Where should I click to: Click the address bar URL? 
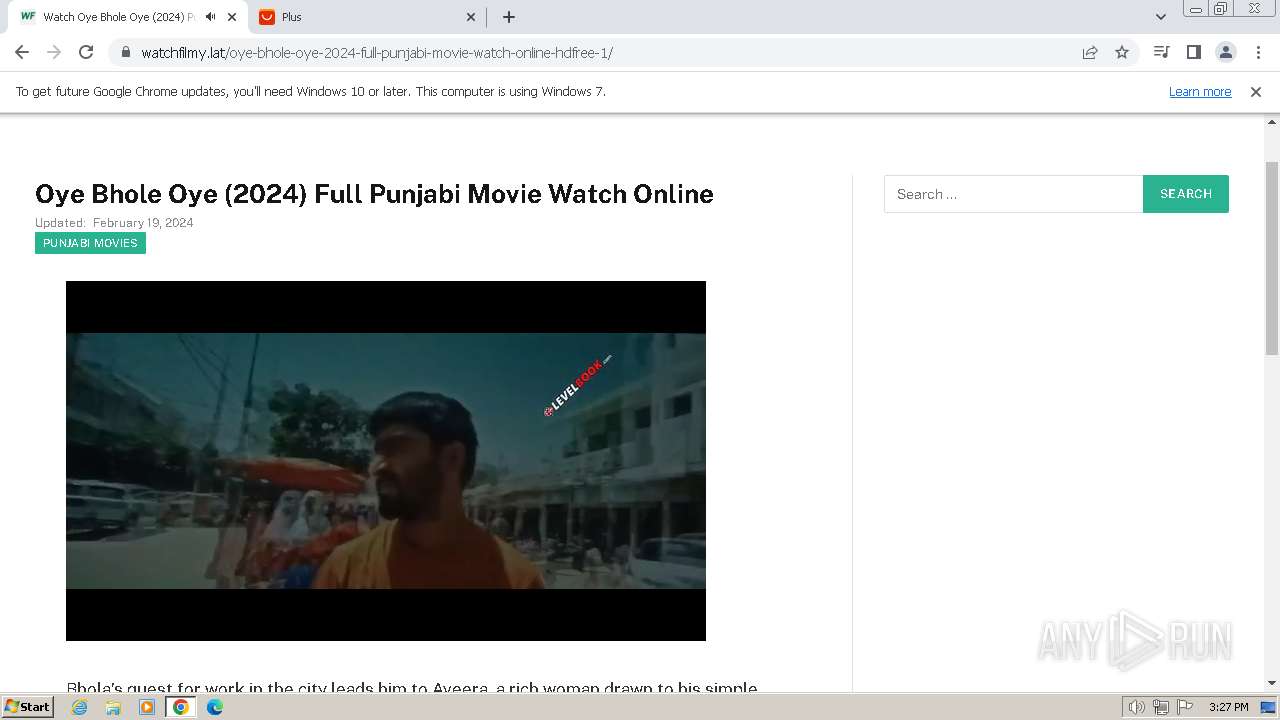pos(377,53)
